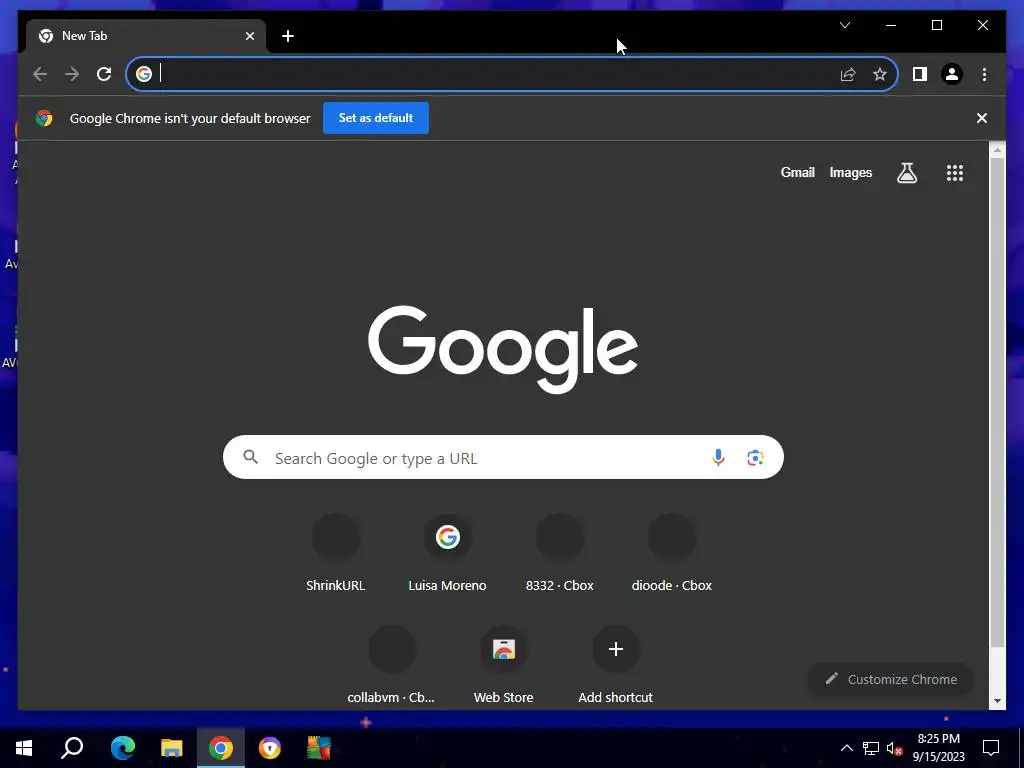This screenshot has width=1024, height=768.
Task: Close the New Tab tab
Action: (249, 36)
